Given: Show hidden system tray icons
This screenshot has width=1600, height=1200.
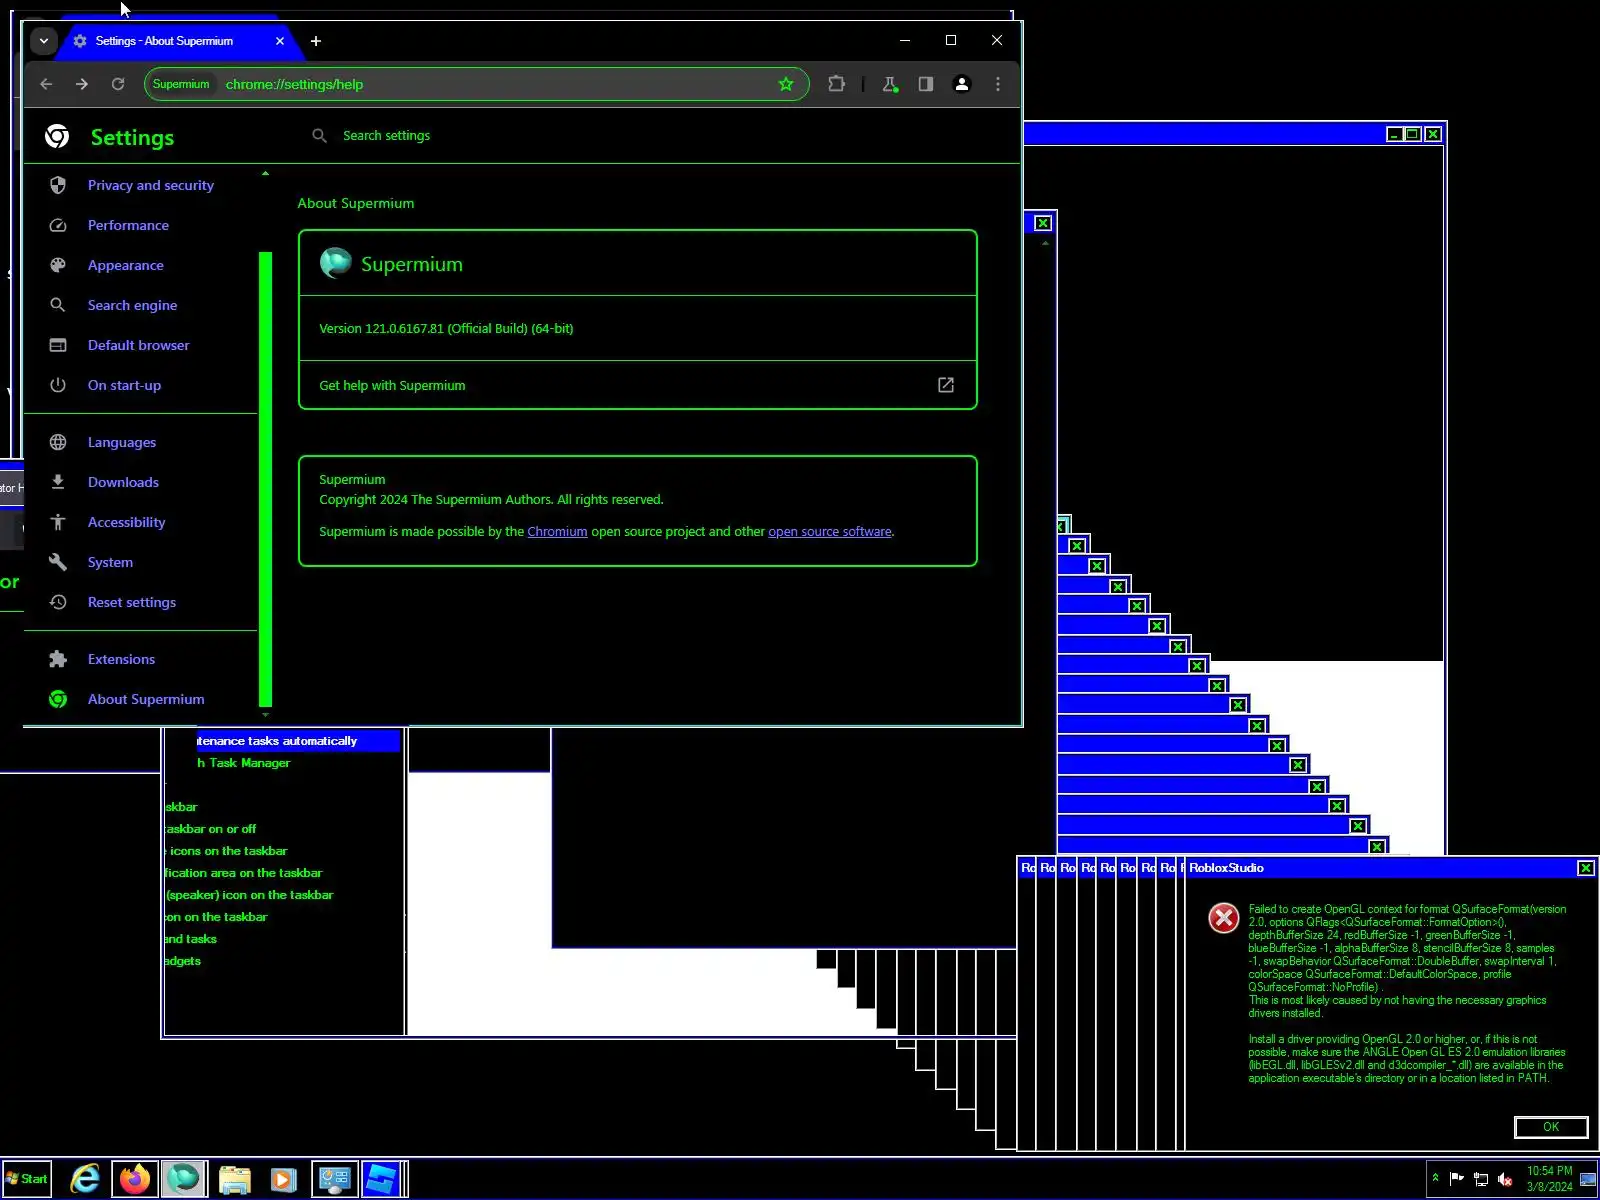Looking at the screenshot, I should (1435, 1179).
